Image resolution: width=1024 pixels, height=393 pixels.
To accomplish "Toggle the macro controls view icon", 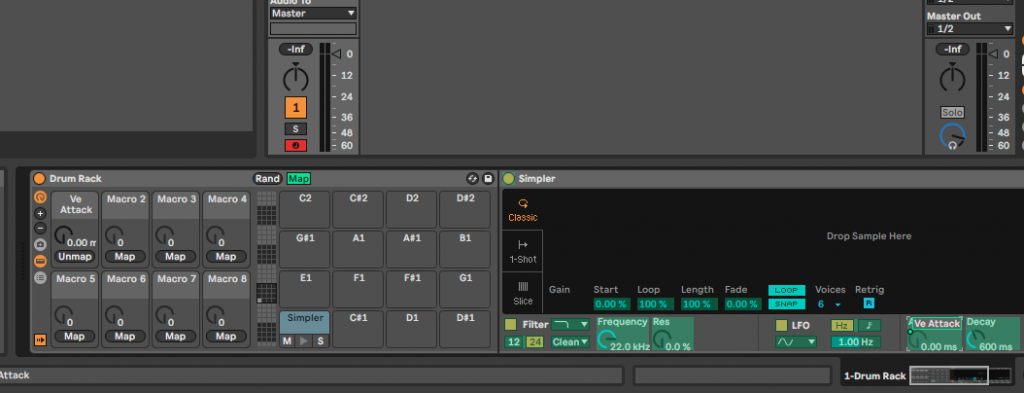I will click(x=40, y=196).
